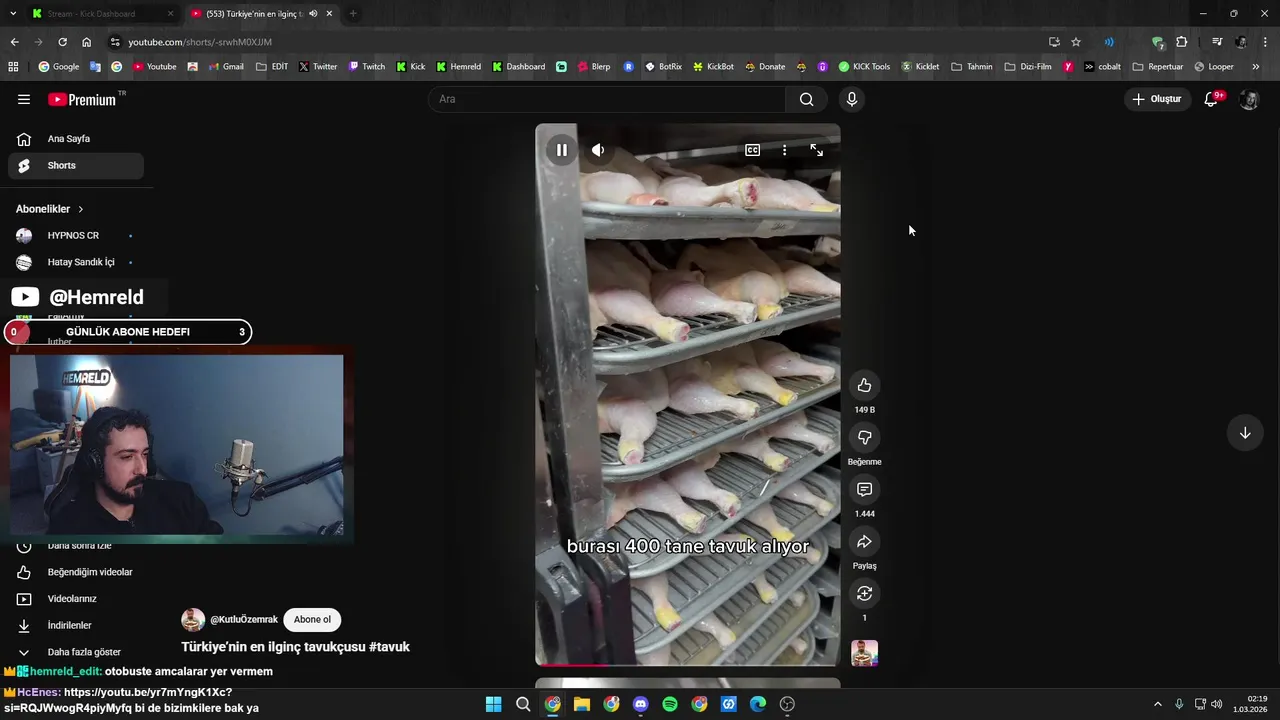Open Spotify from the taskbar
This screenshot has width=1280, height=720.
pos(670,704)
